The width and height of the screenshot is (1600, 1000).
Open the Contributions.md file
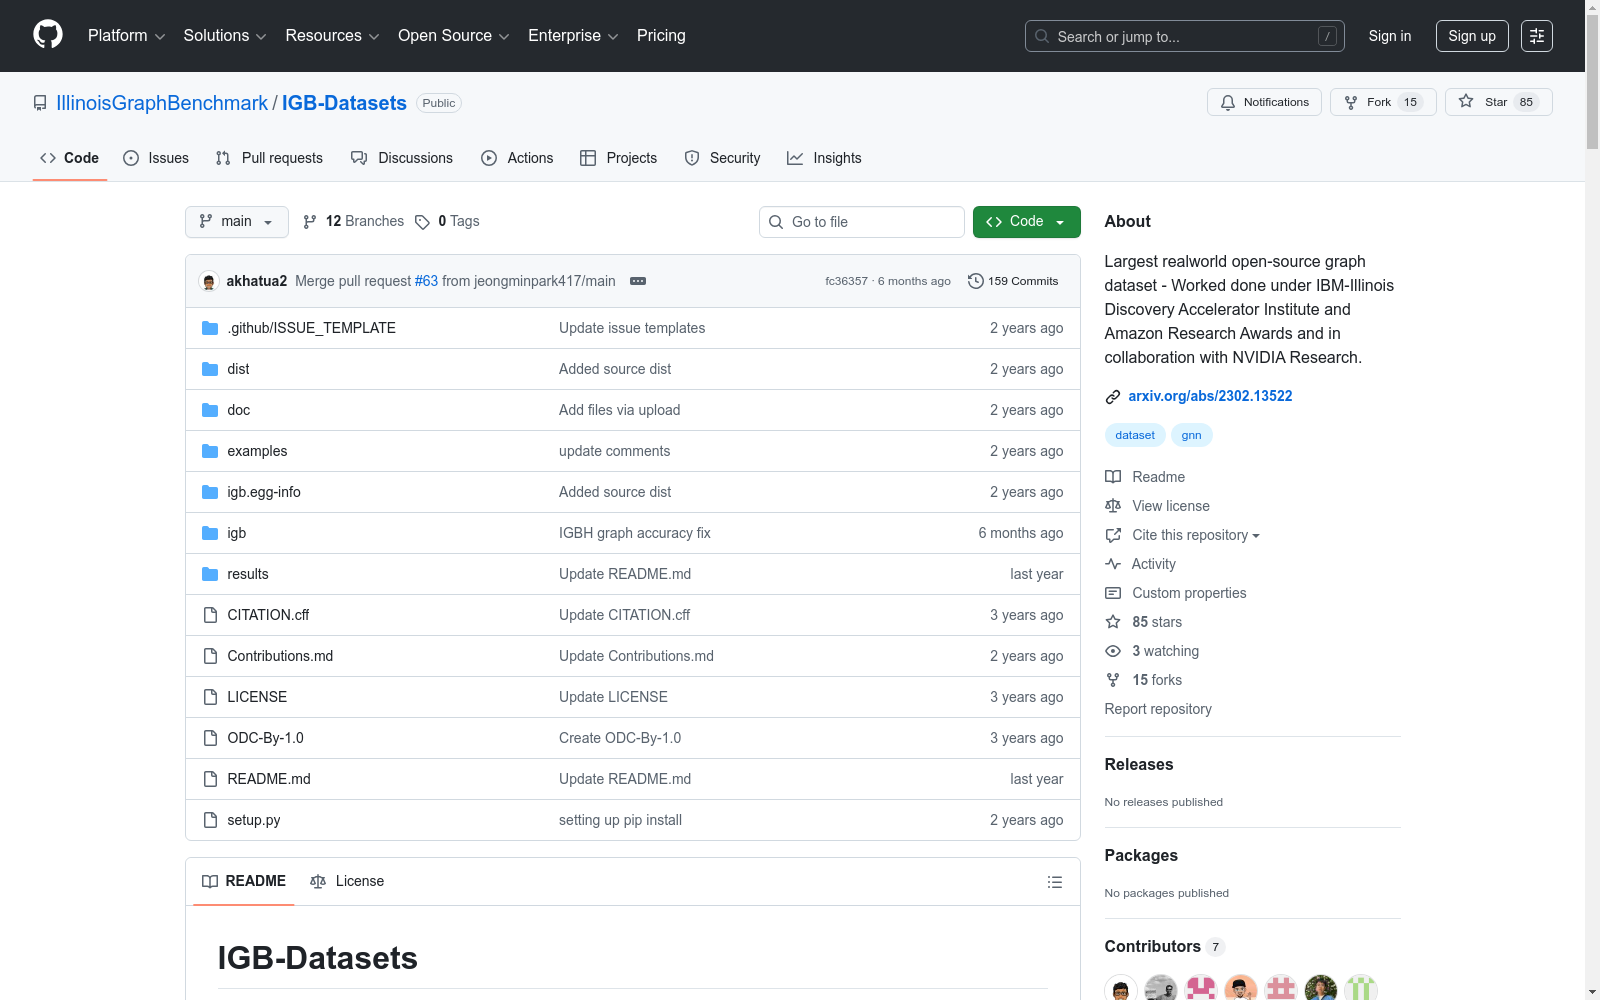280,656
